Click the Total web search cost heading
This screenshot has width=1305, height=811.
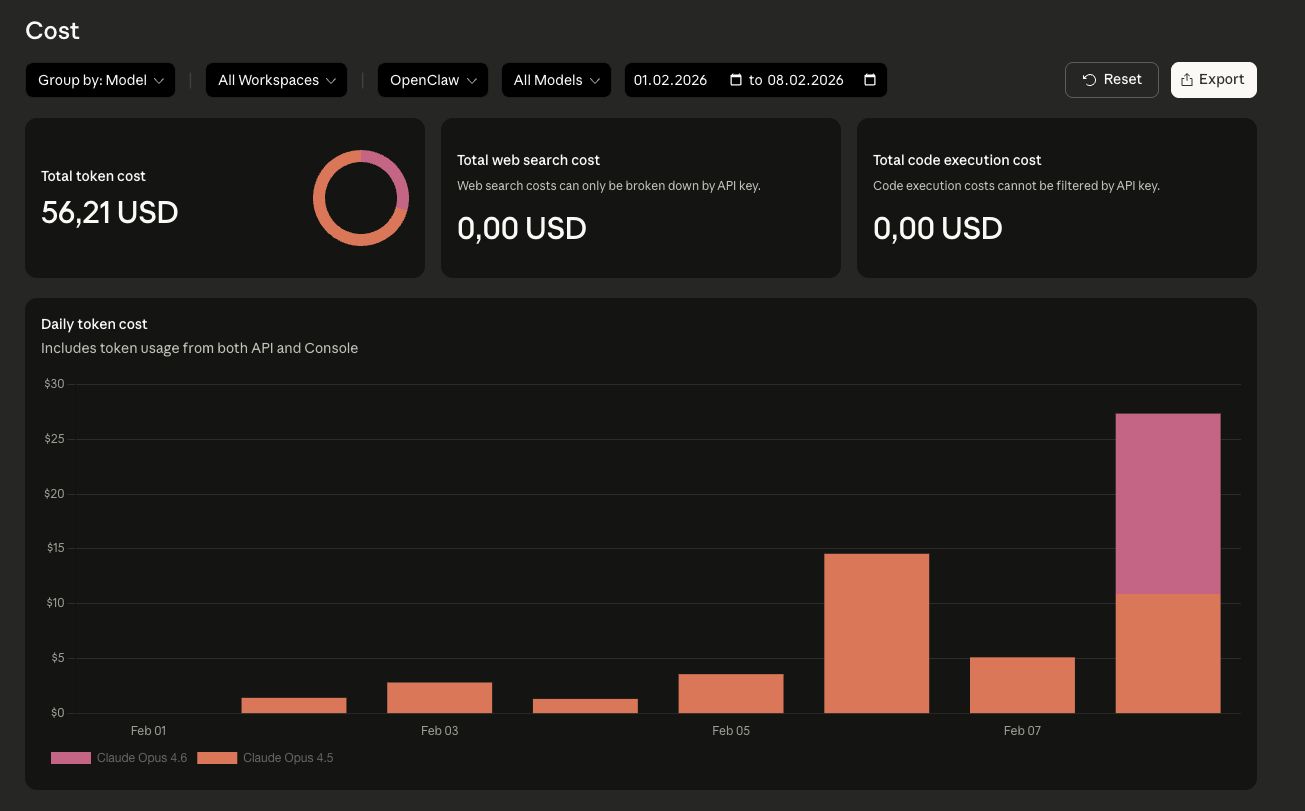click(x=528, y=160)
